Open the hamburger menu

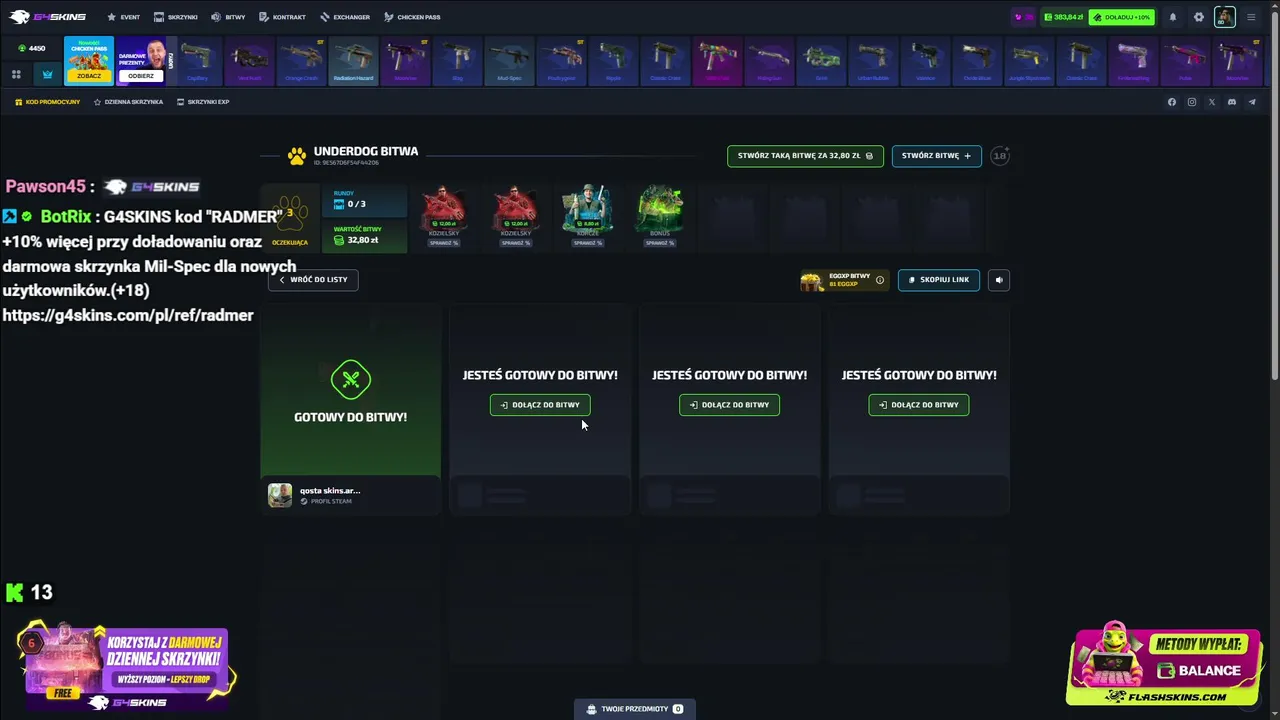click(x=1251, y=17)
